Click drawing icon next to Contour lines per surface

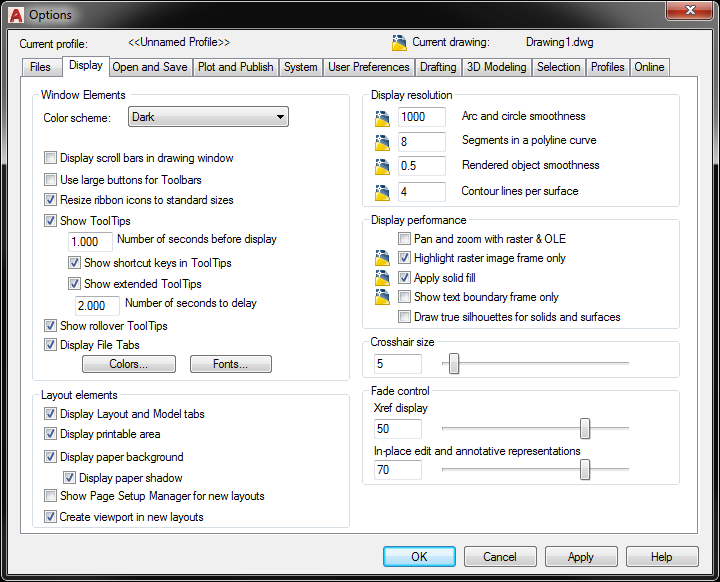tap(382, 192)
